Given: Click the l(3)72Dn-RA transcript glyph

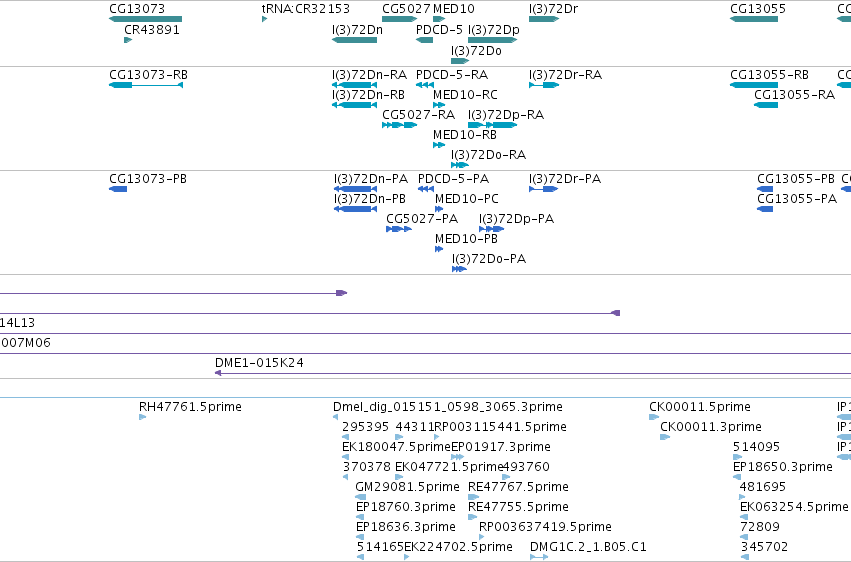Looking at the screenshot, I should [354, 85].
